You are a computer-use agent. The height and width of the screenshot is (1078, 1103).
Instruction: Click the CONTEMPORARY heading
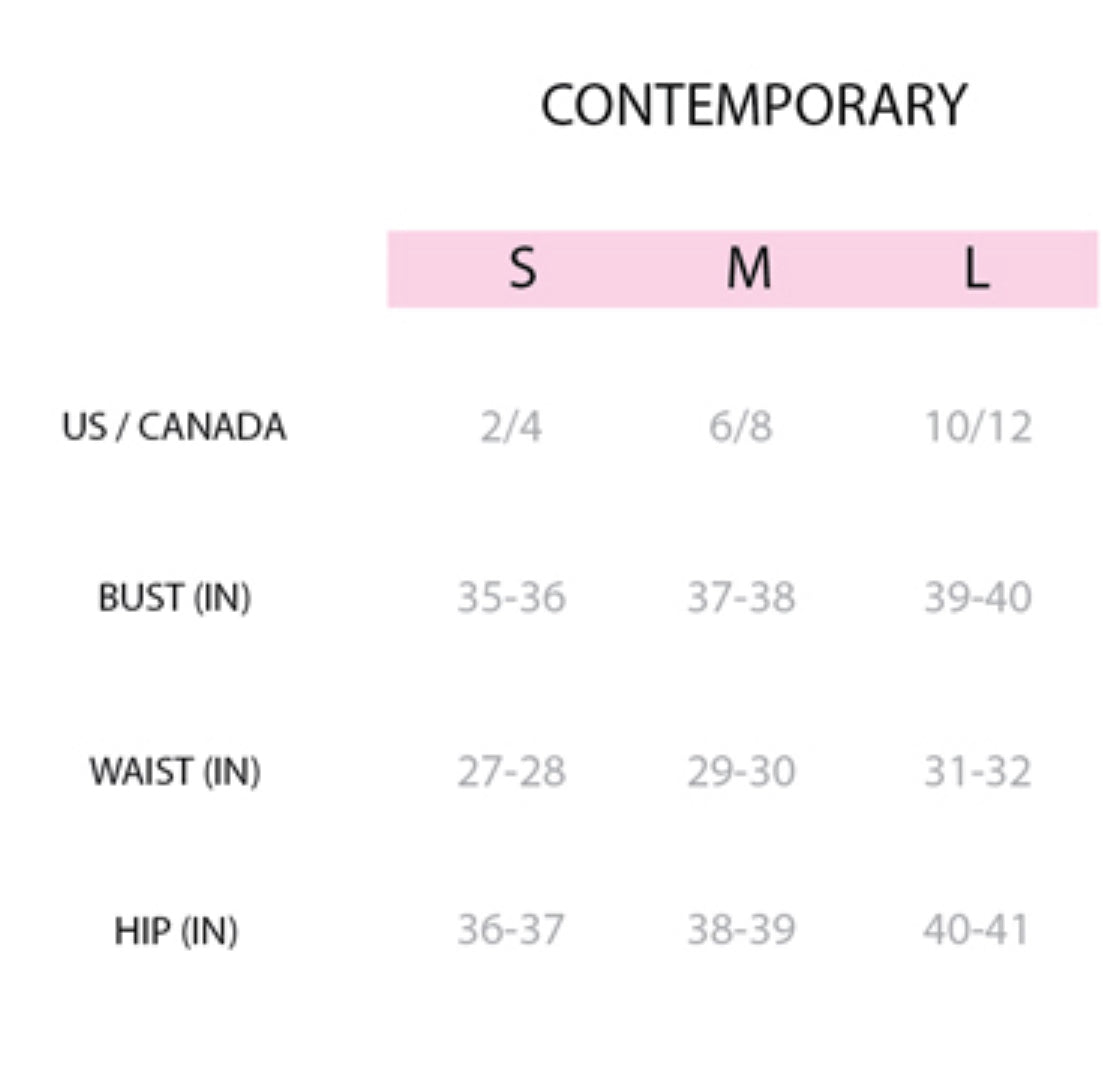[x=753, y=105]
